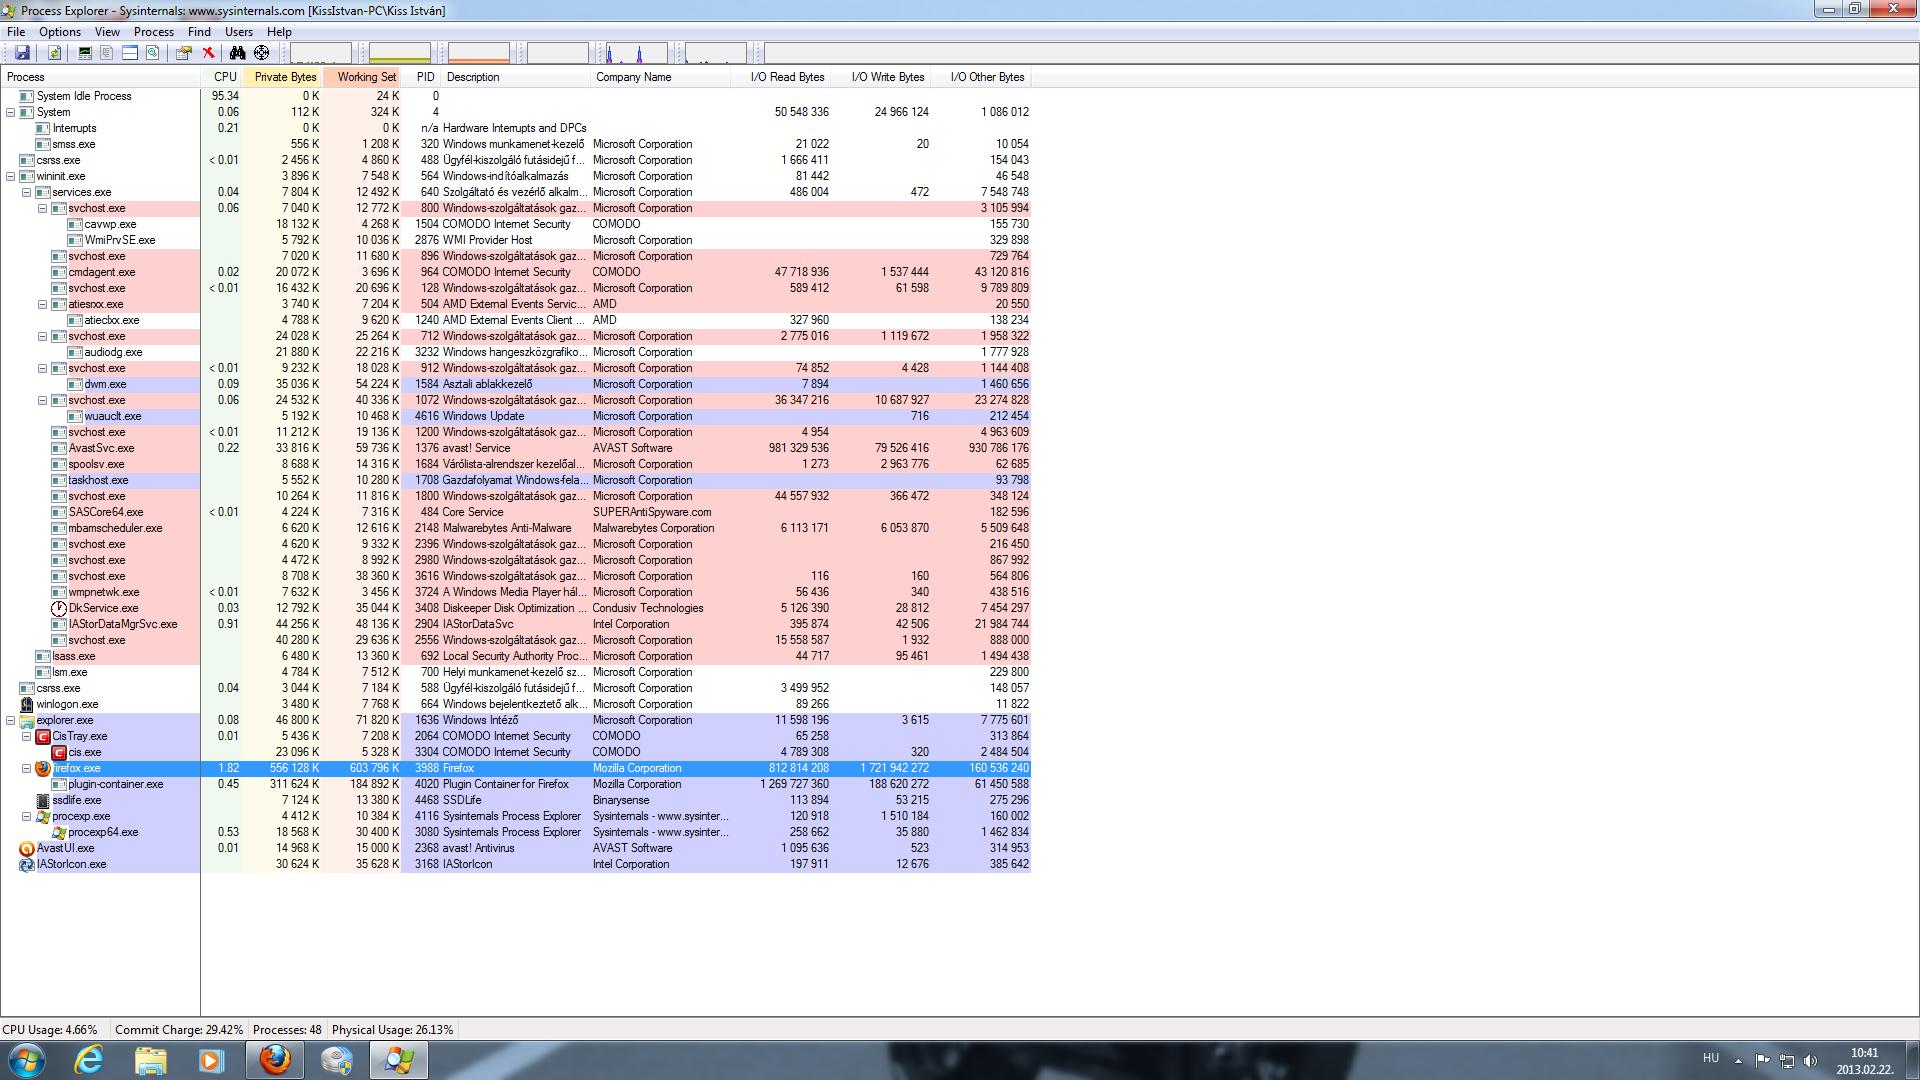Screen dimensions: 1920x1080
Task: Open the Windows Start menu
Action: [27, 1060]
